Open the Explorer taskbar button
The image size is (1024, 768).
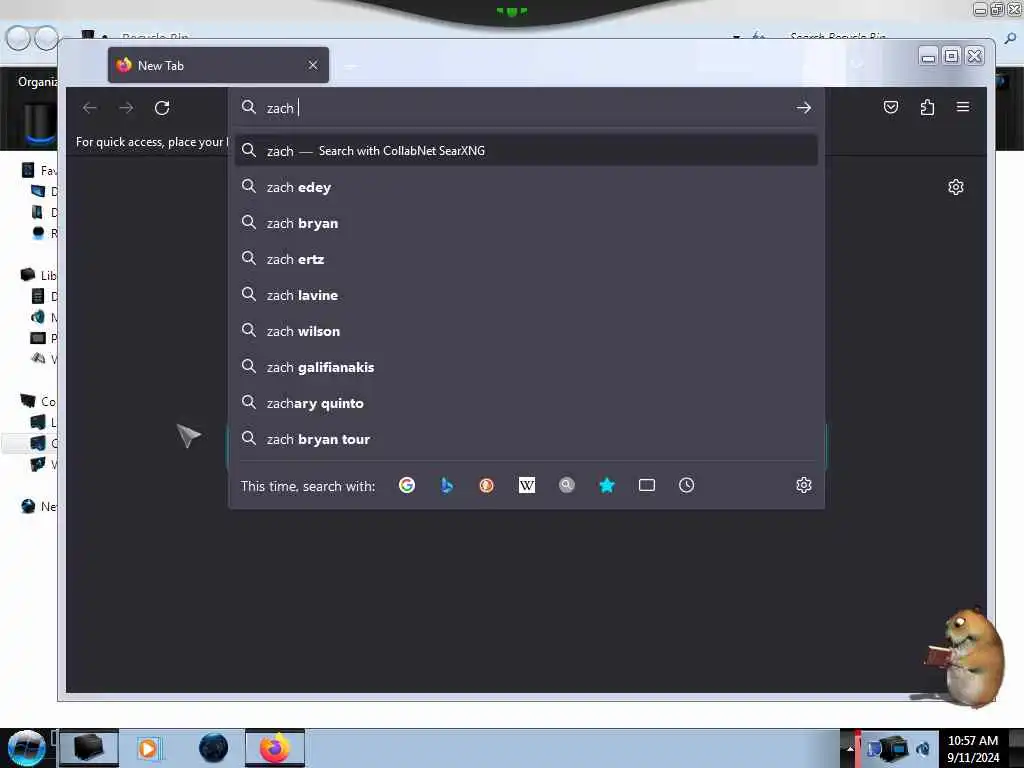89,748
